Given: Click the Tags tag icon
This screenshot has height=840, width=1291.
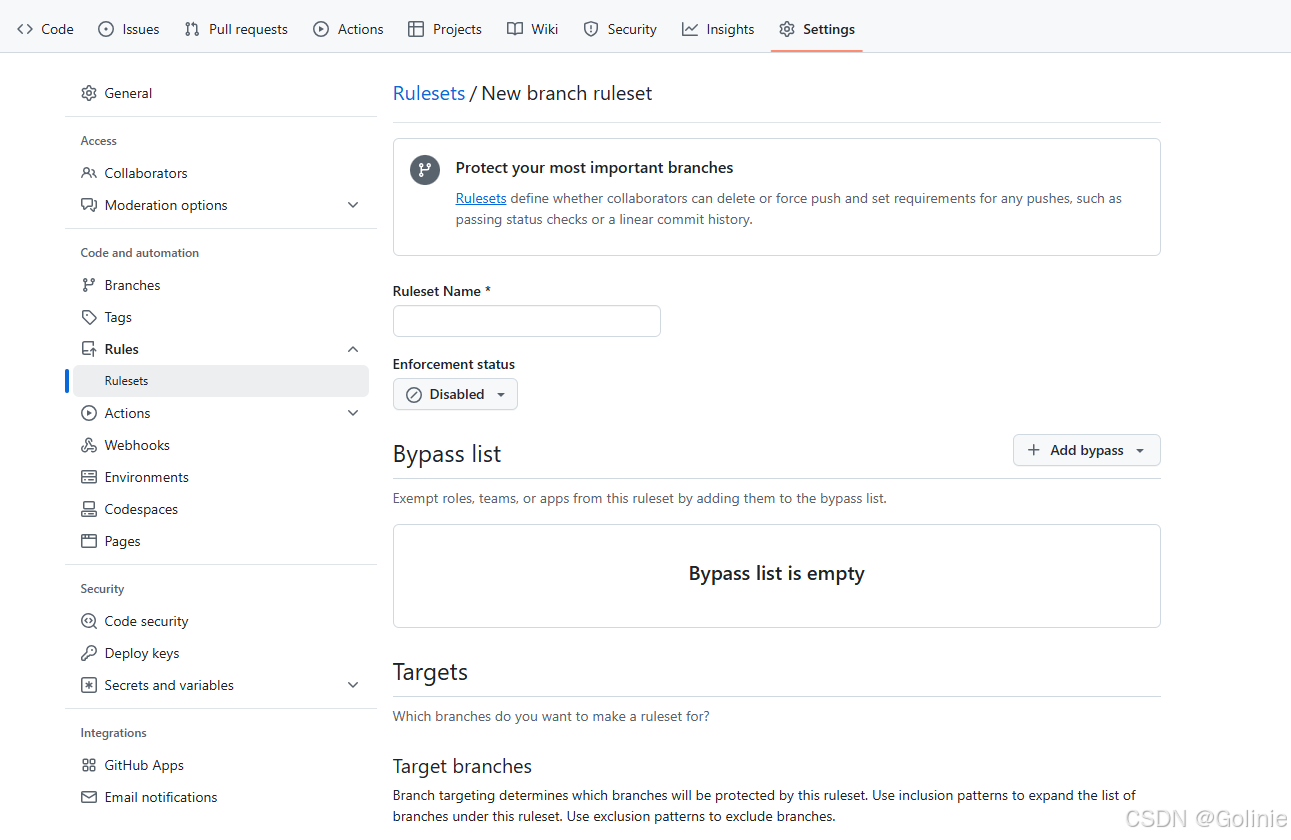Looking at the screenshot, I should coord(89,317).
